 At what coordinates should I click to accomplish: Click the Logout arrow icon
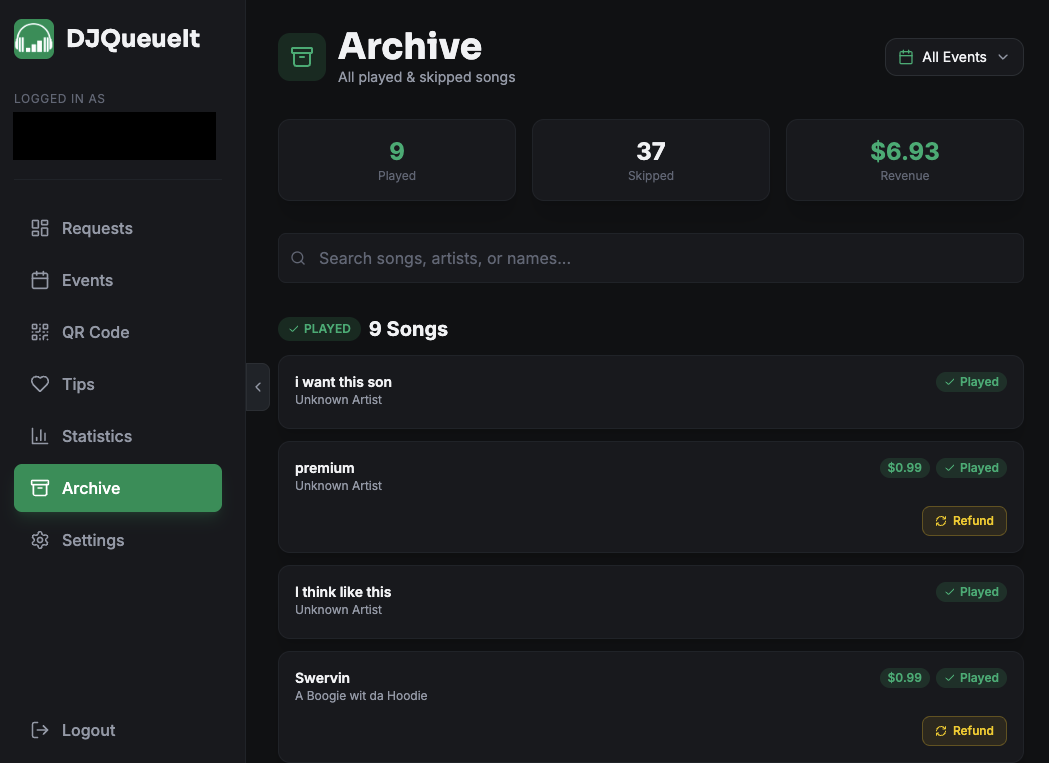40,730
